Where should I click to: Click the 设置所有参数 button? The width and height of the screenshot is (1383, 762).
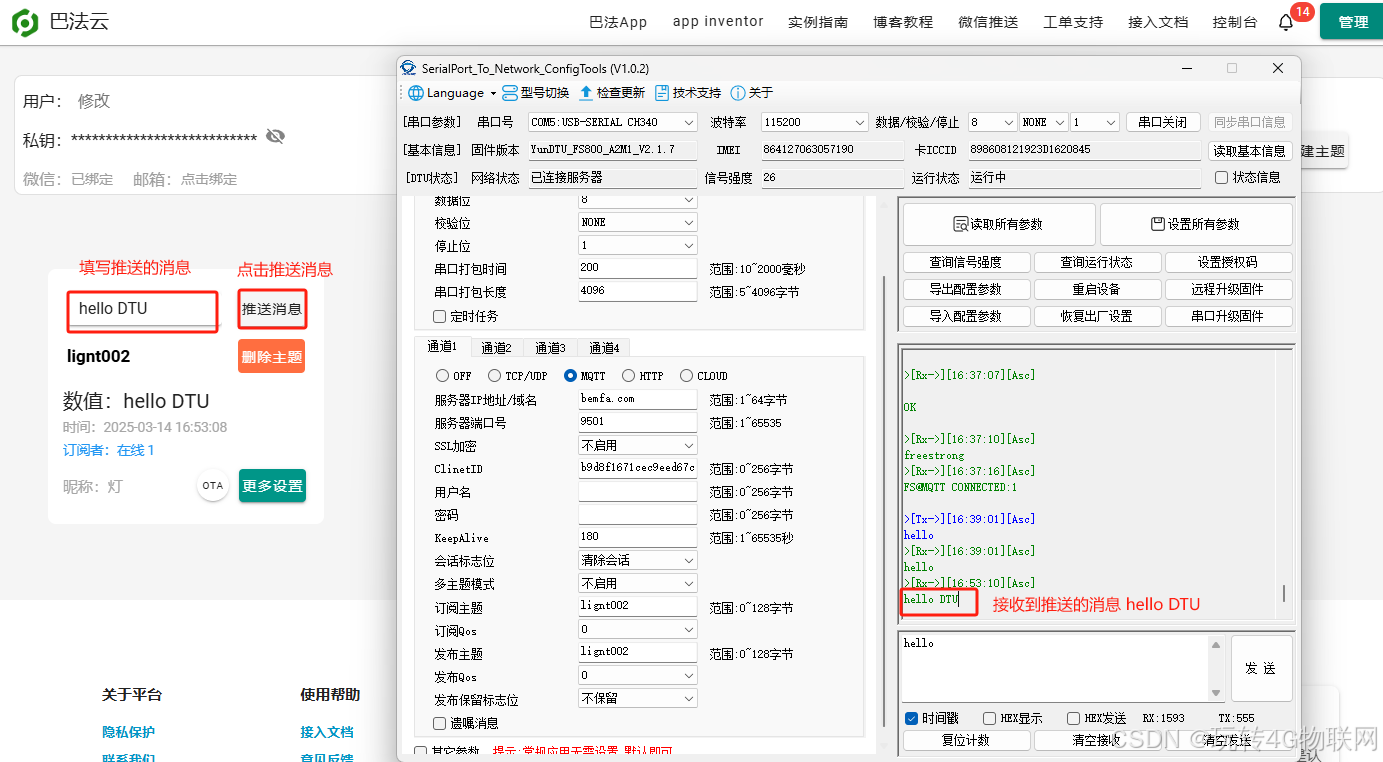[x=1196, y=224]
